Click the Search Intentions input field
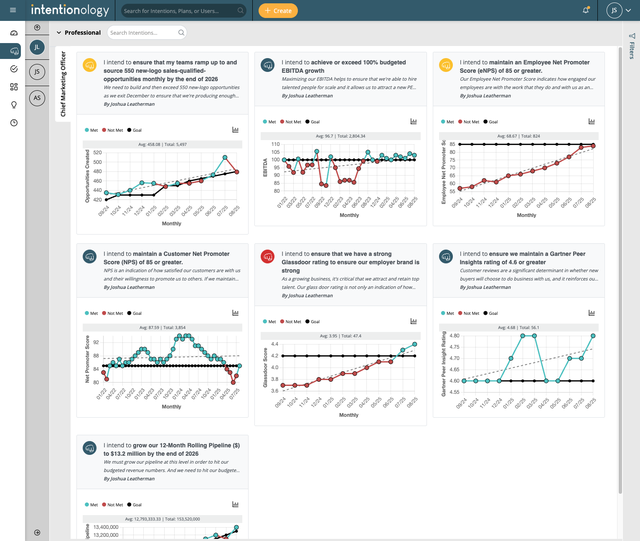The height and width of the screenshot is (541, 640). tap(146, 33)
